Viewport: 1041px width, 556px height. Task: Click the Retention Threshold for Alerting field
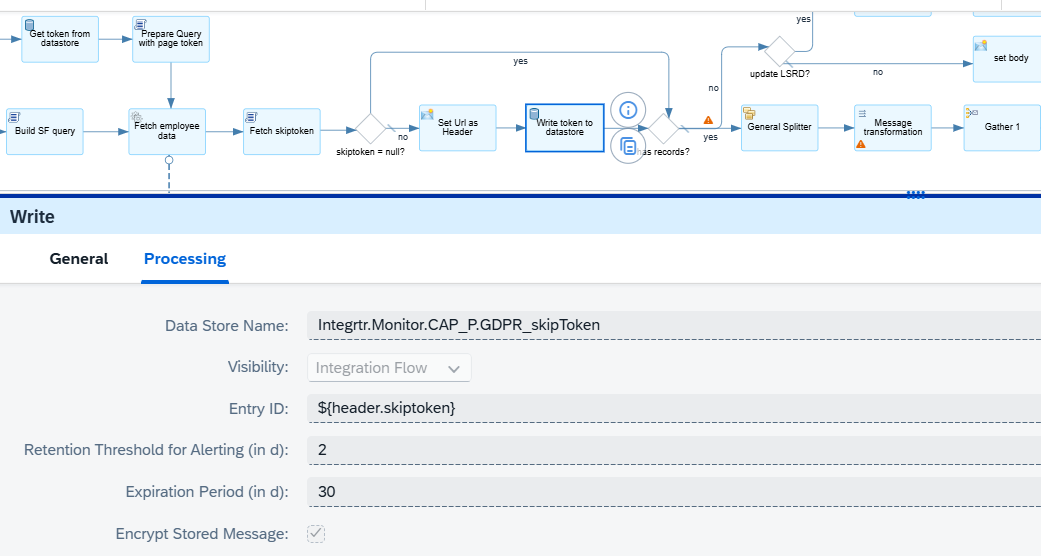coord(674,450)
